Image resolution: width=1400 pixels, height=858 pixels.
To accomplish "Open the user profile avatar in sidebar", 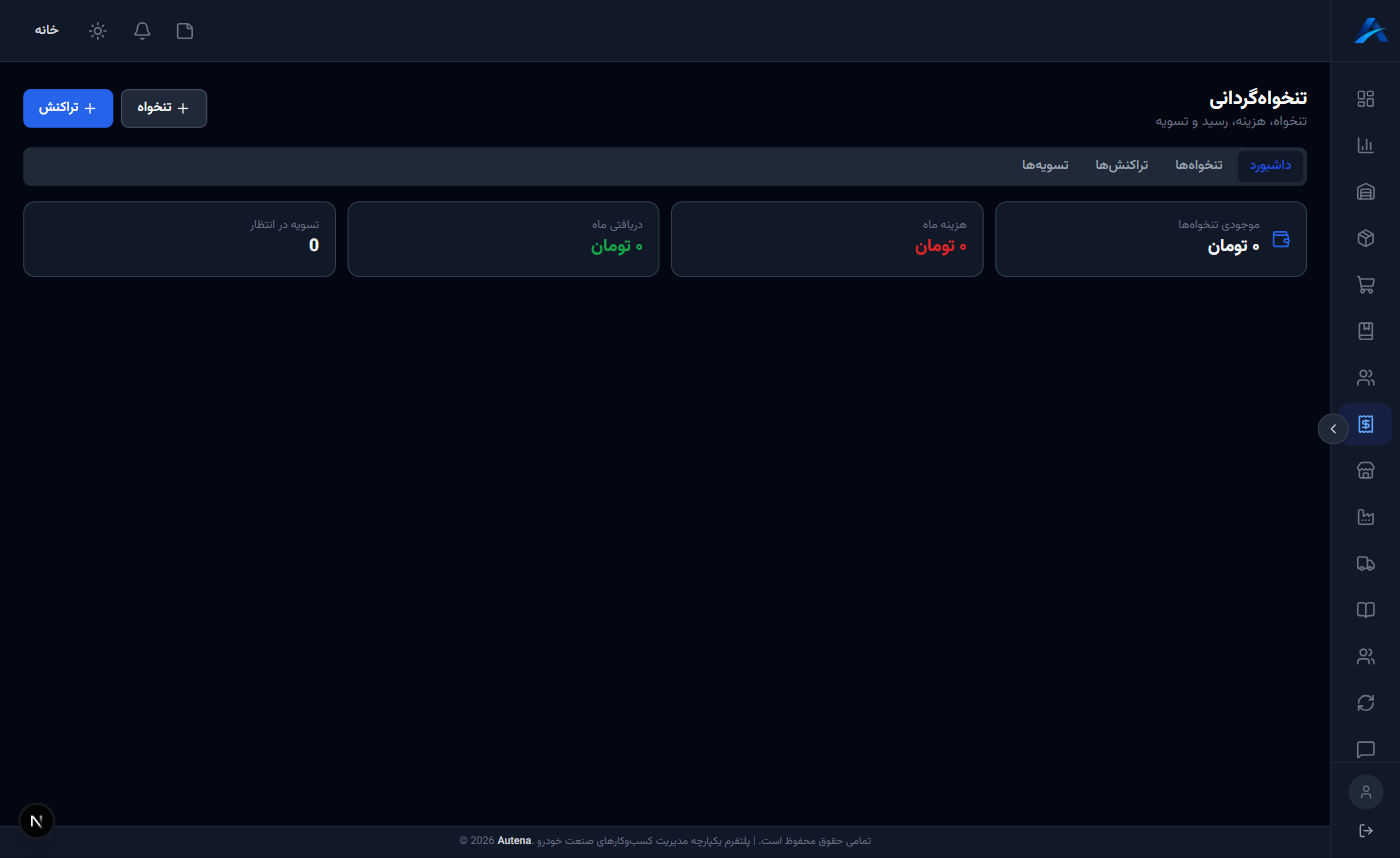I will point(1366,792).
